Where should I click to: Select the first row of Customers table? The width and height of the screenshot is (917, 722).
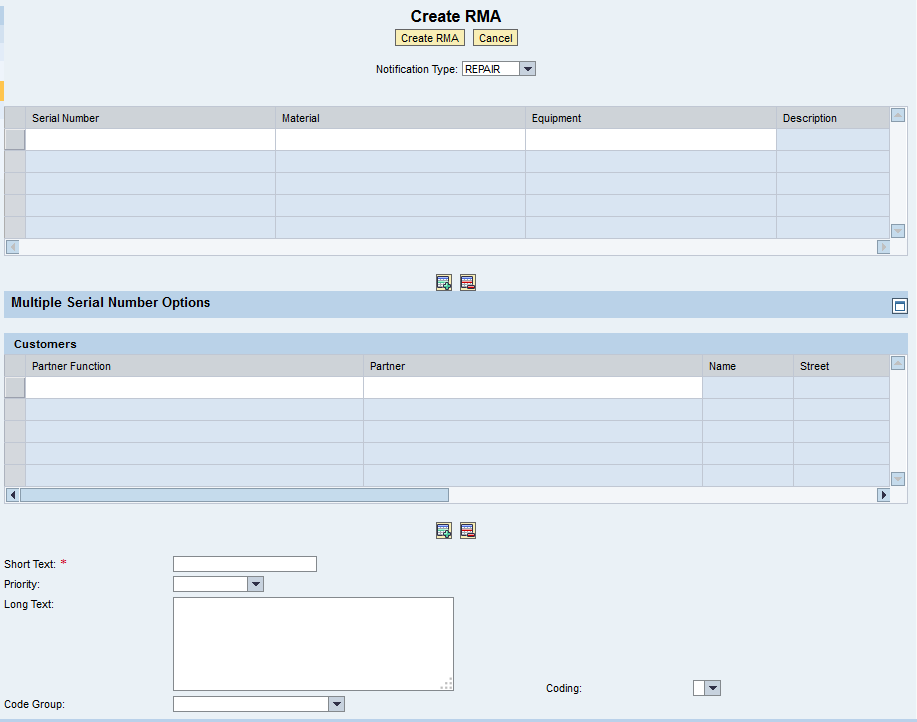(15, 388)
